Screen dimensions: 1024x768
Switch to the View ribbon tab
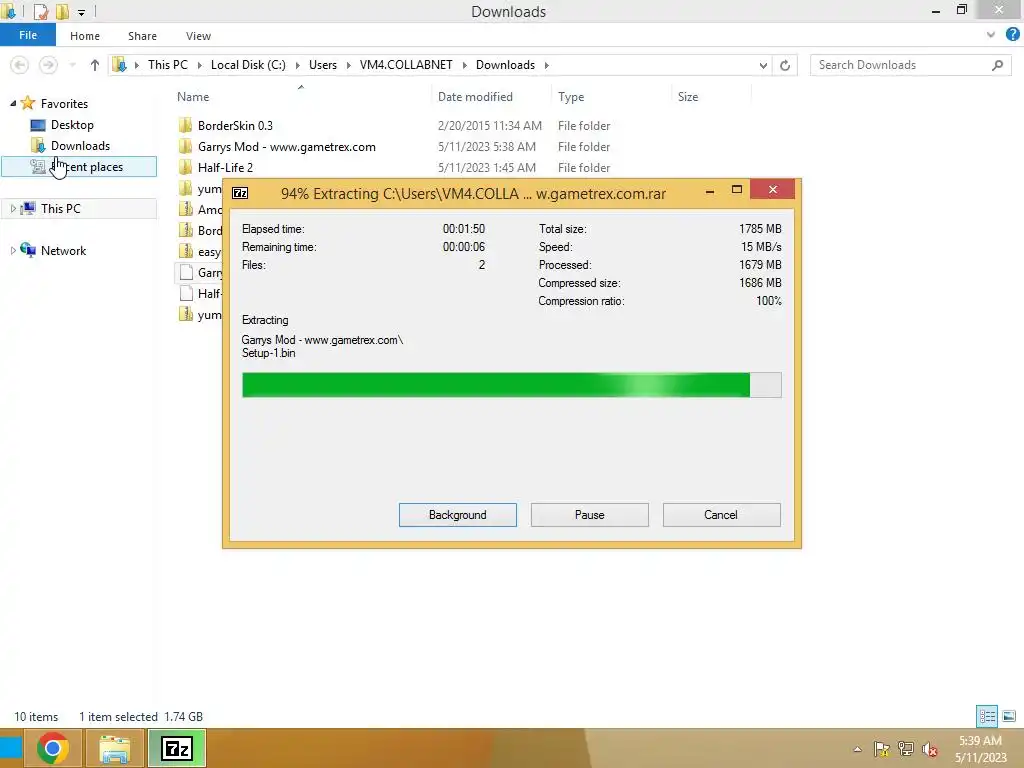198,36
